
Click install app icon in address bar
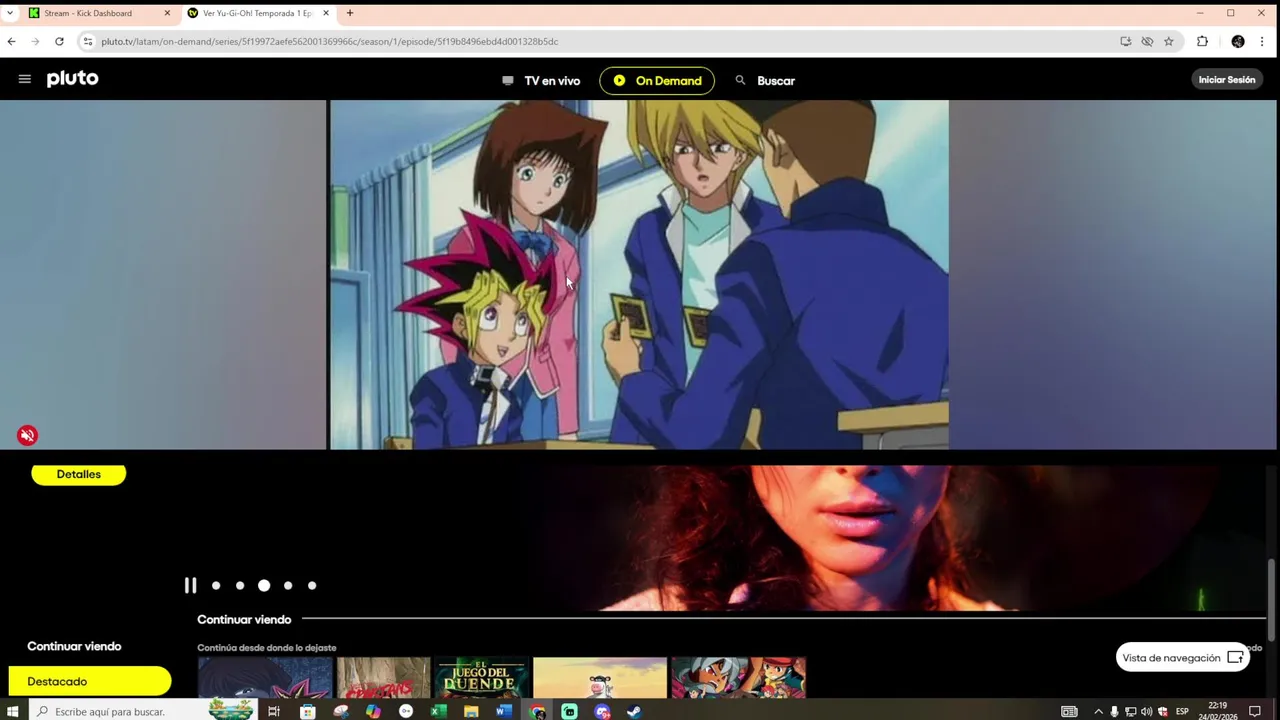click(x=1126, y=41)
